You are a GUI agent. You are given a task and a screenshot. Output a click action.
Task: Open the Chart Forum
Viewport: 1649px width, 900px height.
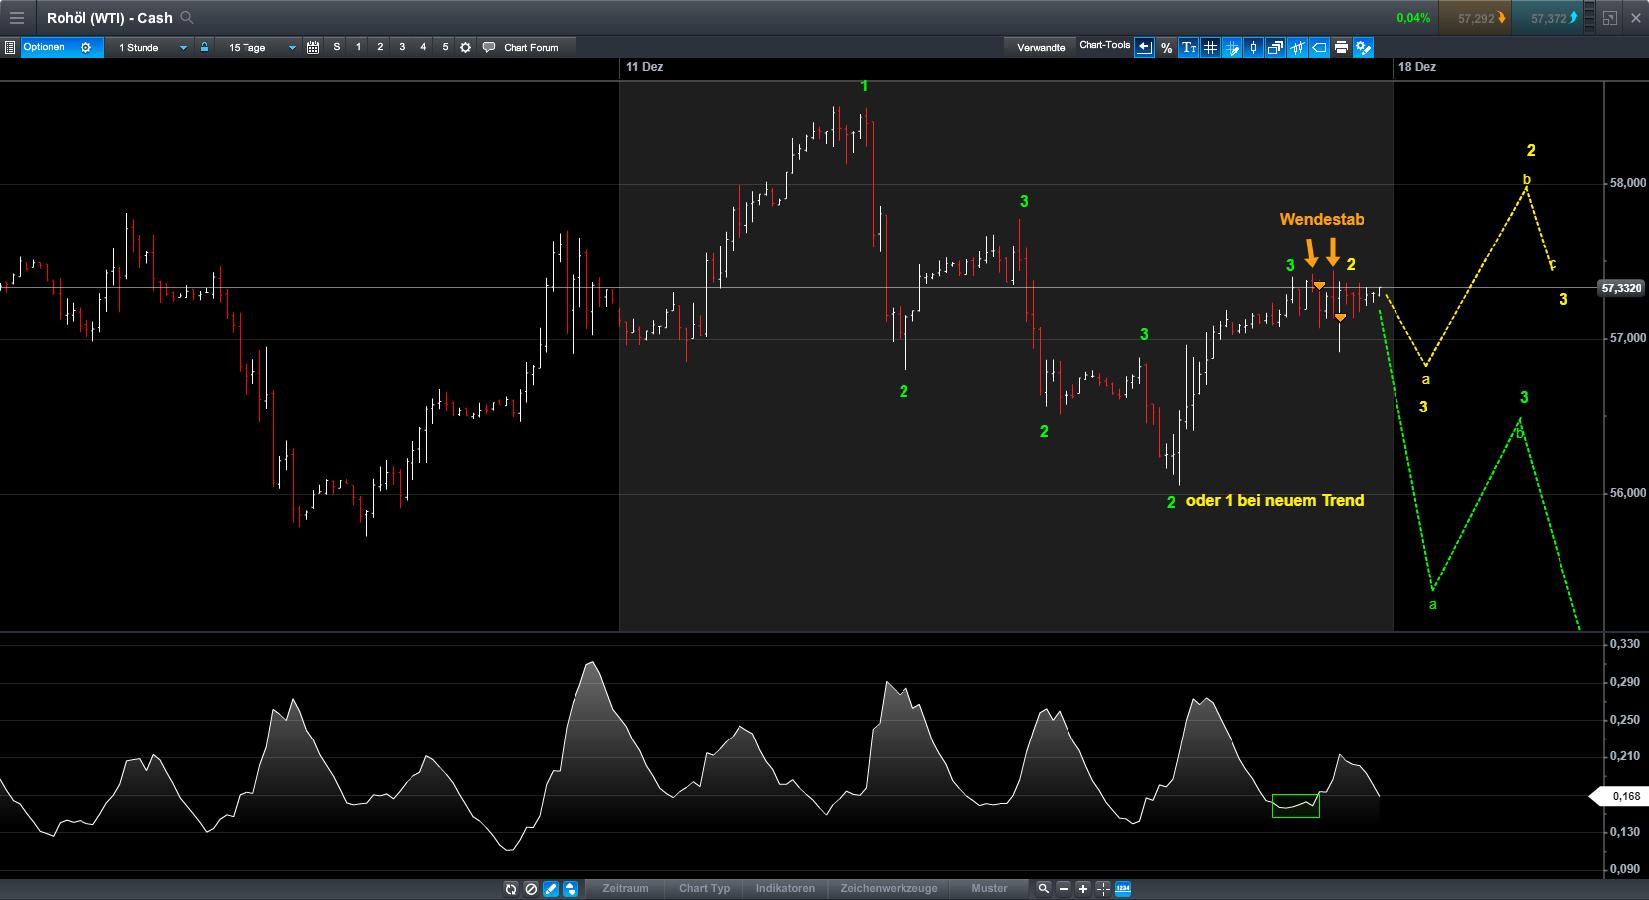[528, 47]
